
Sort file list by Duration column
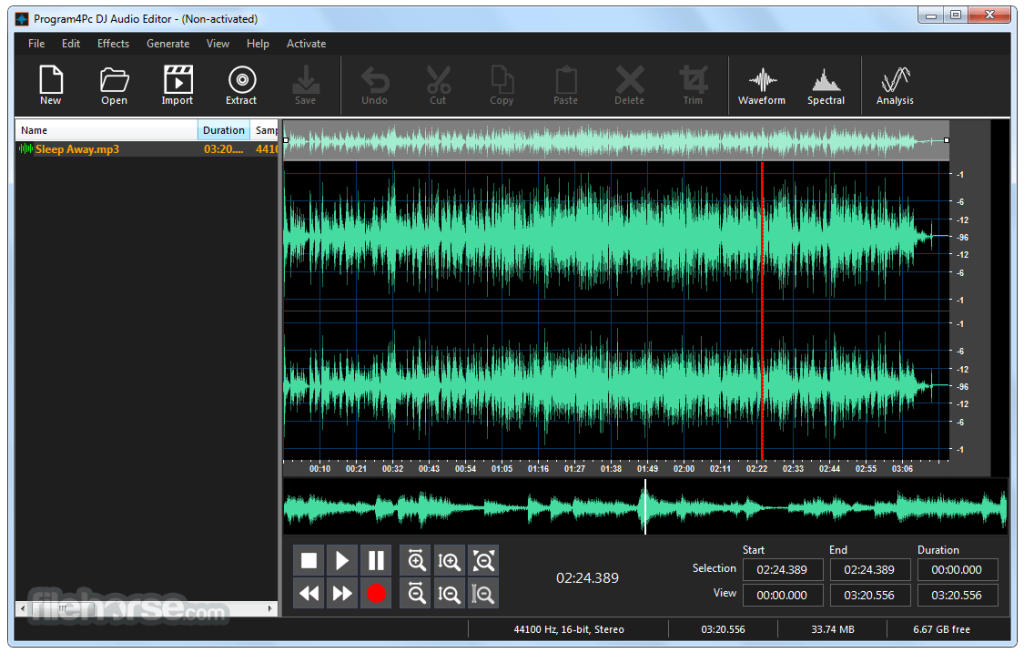pos(224,130)
